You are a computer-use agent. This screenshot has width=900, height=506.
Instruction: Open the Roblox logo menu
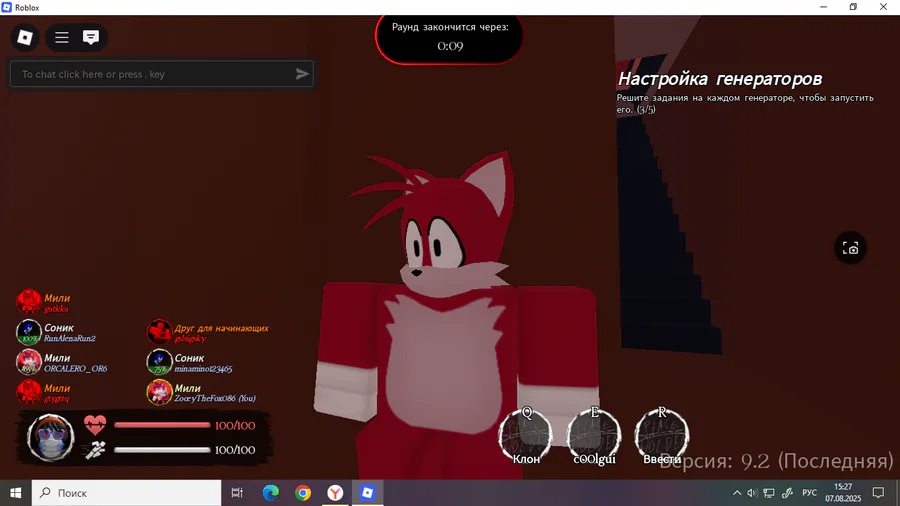coord(25,37)
